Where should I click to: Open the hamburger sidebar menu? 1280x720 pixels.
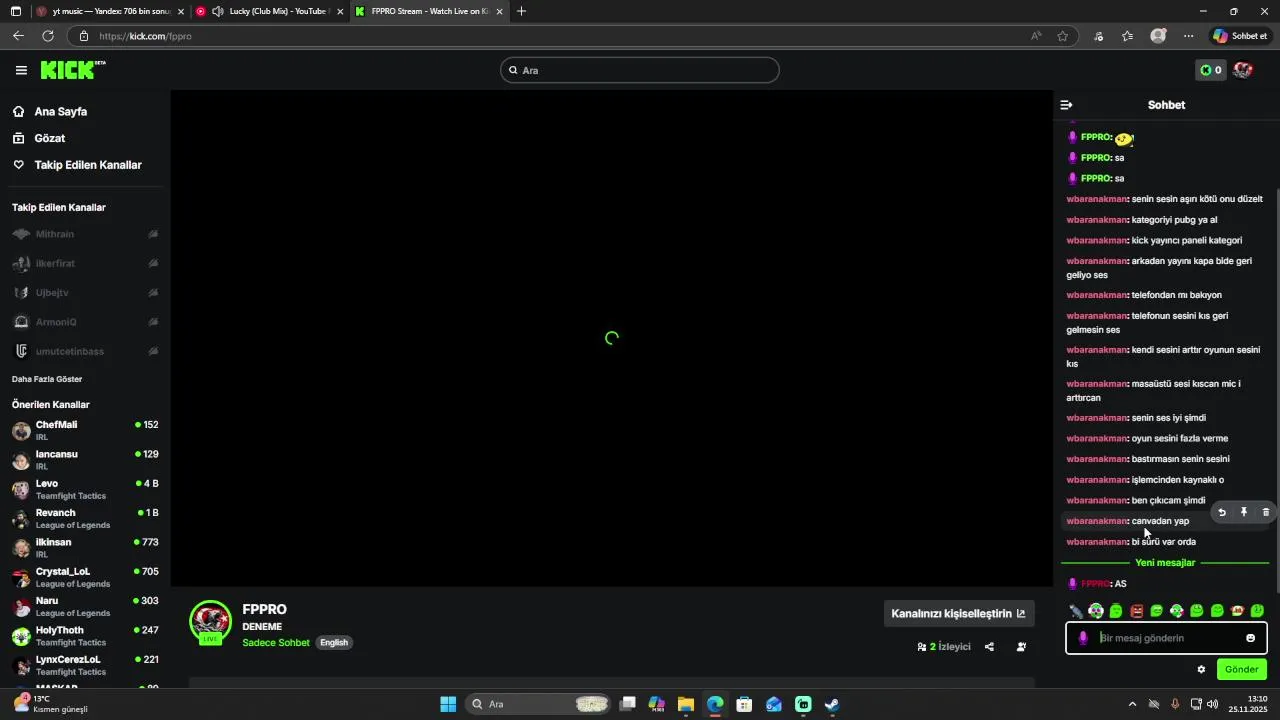pyautogui.click(x=21, y=70)
